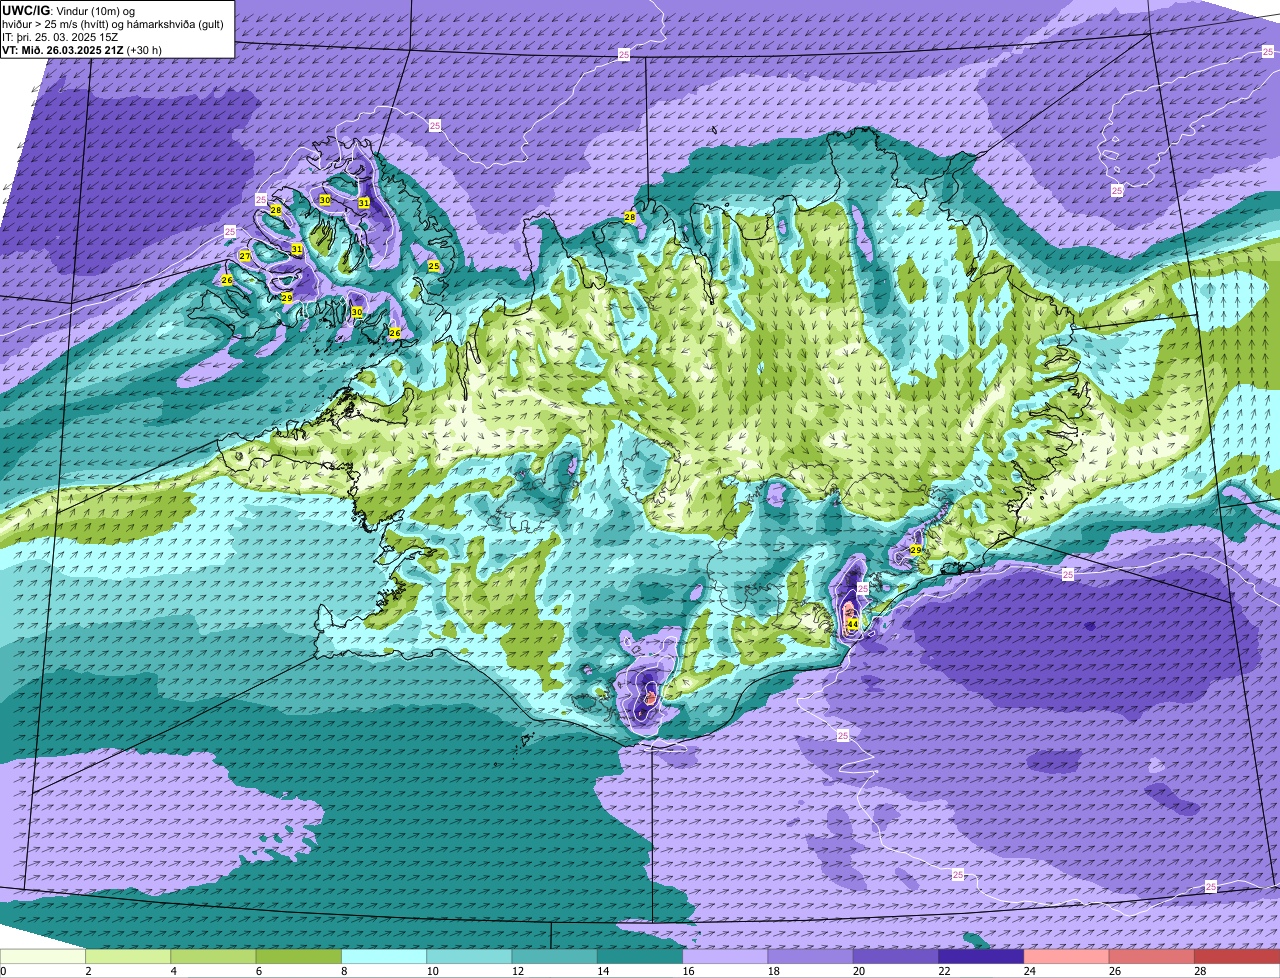Screen dimensions: 1280x978
Task: Select the 8–10 m/s light cyan legend swatch
Action: pos(384,956)
